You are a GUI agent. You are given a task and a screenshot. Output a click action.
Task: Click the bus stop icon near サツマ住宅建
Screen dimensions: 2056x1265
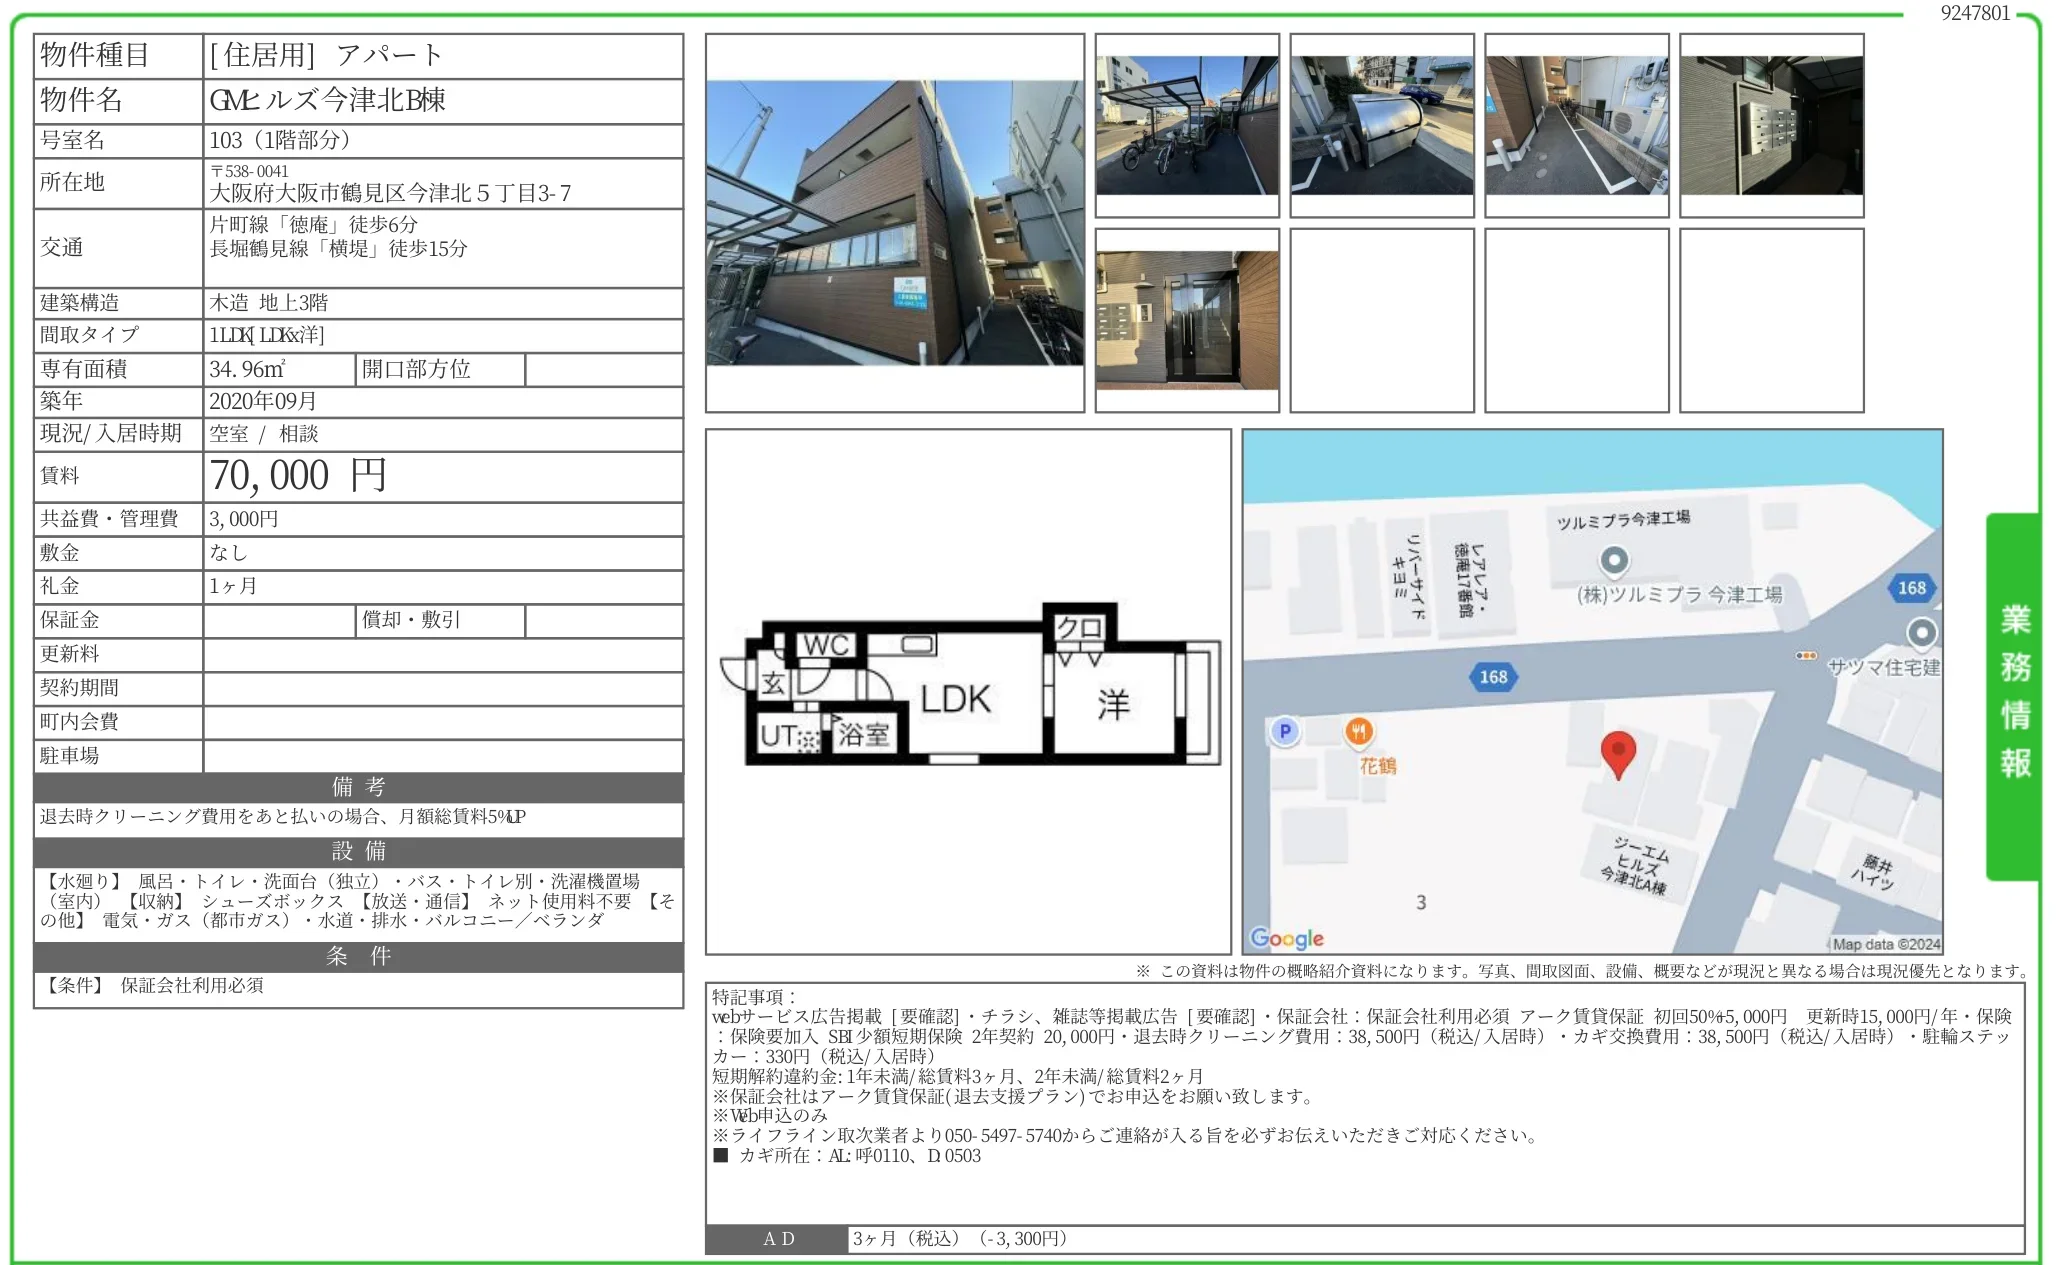coord(1806,656)
